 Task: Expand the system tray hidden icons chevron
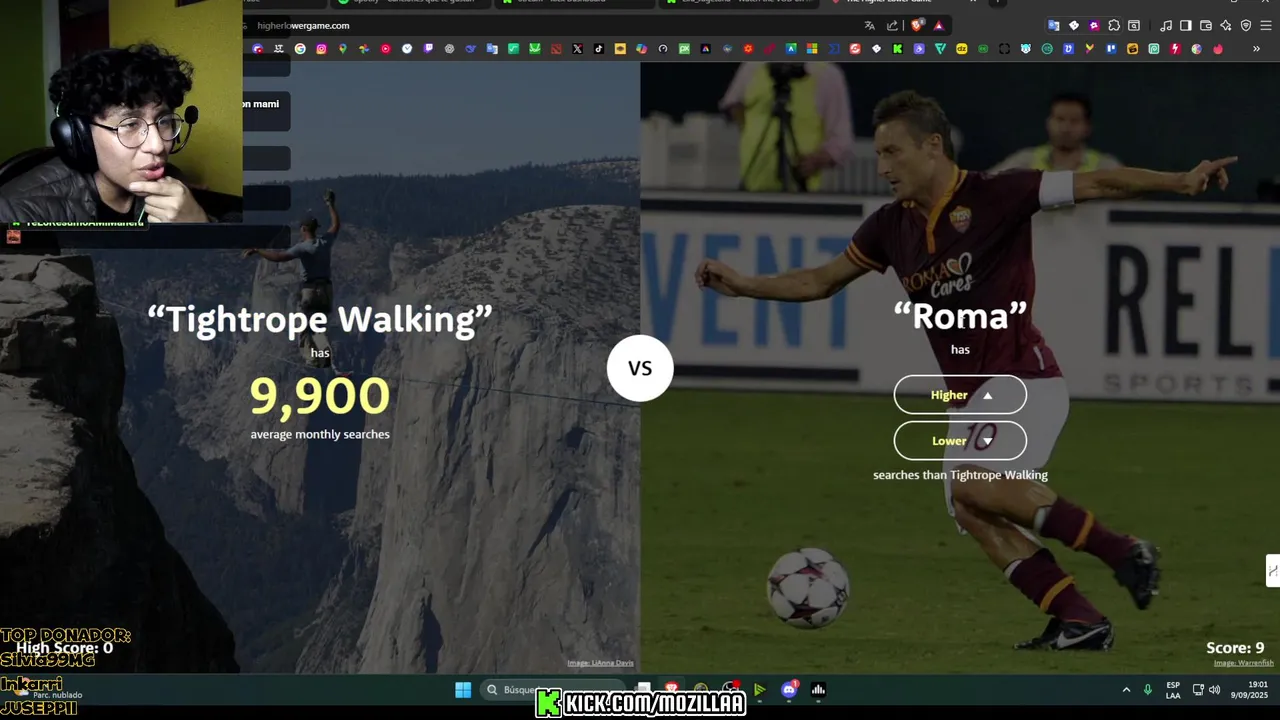pyautogui.click(x=1126, y=690)
